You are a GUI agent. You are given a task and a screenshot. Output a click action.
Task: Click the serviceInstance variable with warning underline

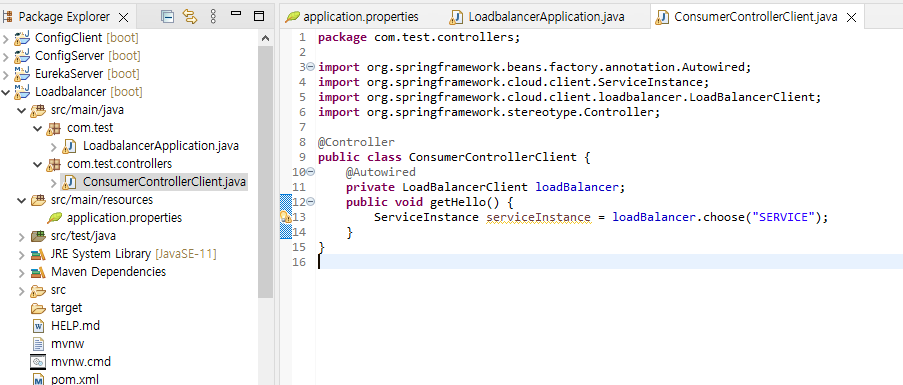pos(538,217)
